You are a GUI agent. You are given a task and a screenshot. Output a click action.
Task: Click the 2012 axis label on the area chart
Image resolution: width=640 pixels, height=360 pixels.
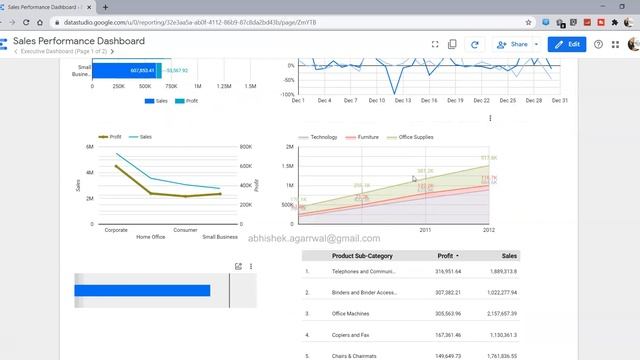[x=489, y=230]
